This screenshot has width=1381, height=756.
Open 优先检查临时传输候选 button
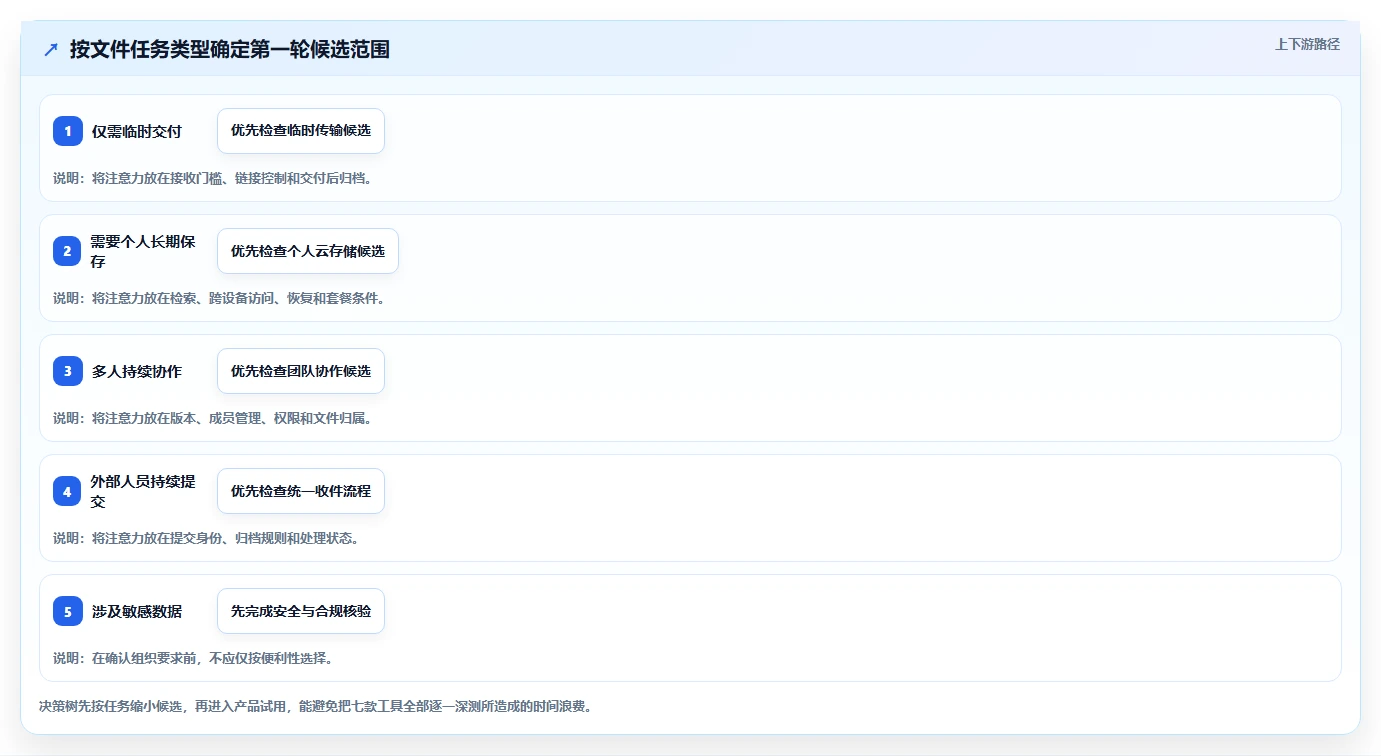[x=301, y=131]
